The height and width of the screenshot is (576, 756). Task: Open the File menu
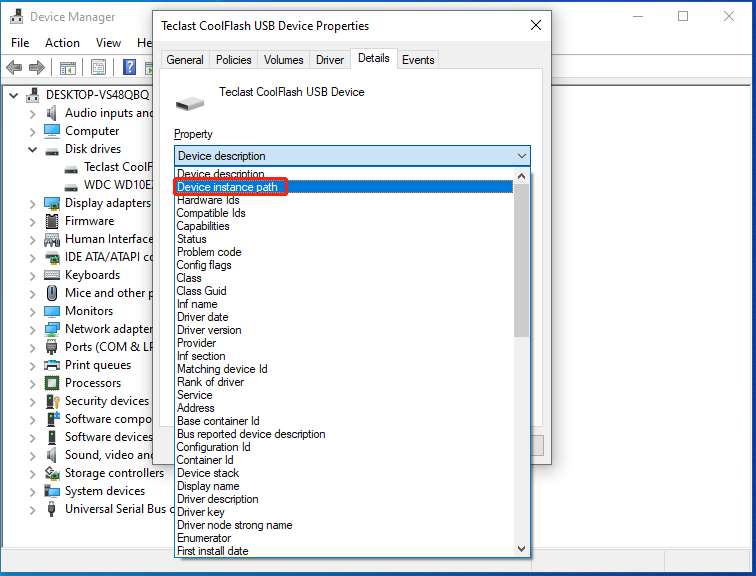click(x=20, y=43)
